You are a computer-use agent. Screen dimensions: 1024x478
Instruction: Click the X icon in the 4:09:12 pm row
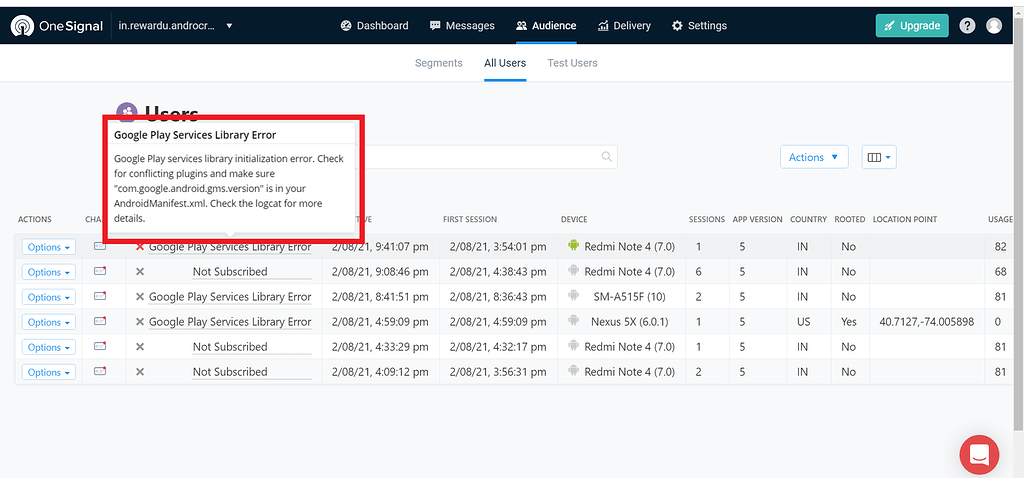coord(140,372)
